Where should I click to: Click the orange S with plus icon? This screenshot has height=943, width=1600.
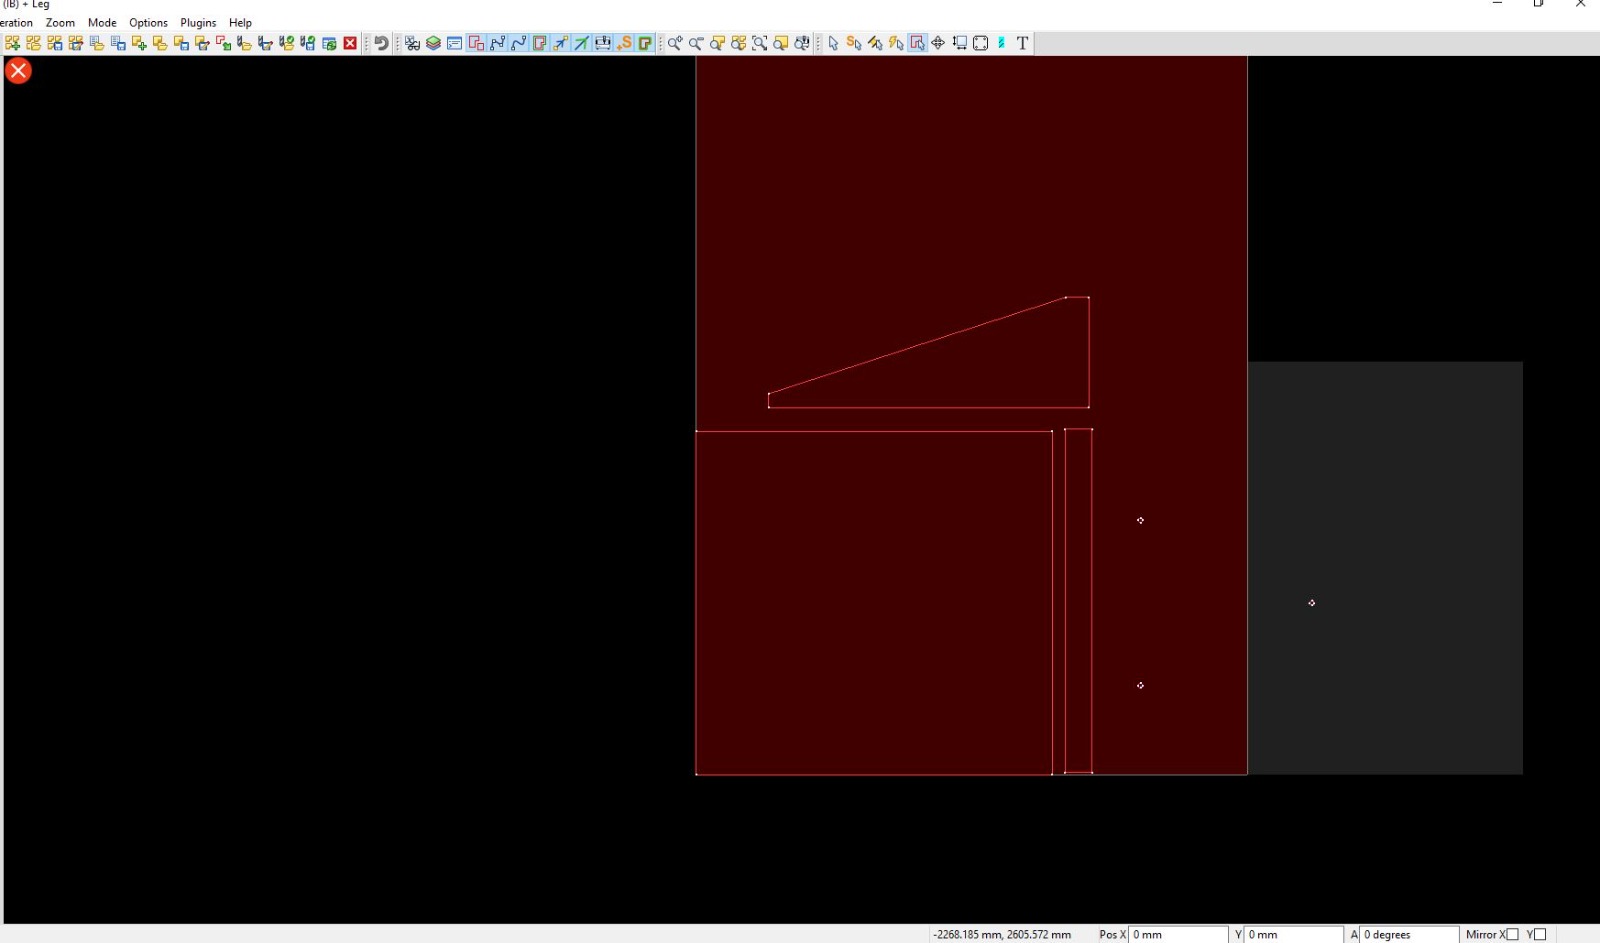click(624, 43)
